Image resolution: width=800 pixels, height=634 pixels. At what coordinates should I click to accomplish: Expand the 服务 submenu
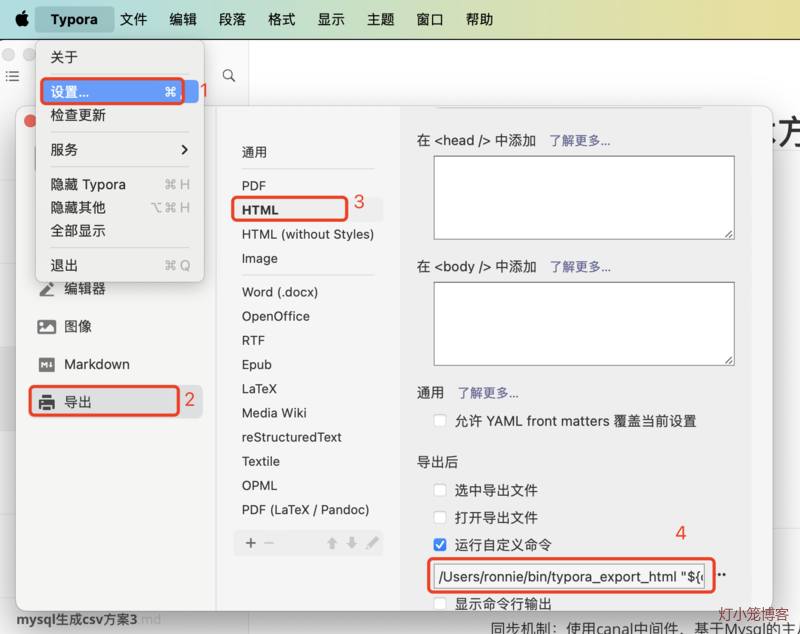pos(120,150)
